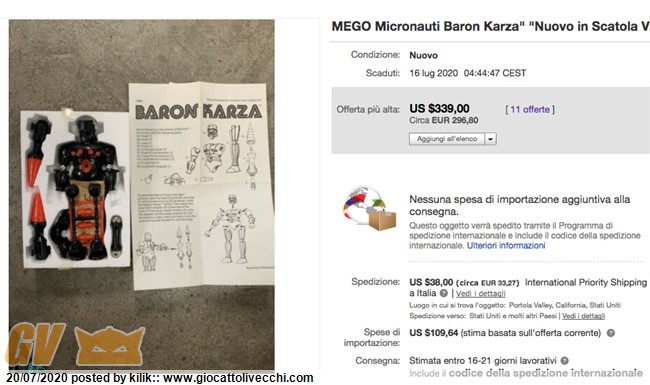Click the 'International Priority Shipping' text
Viewport: 650px width, 385px height.
(586, 283)
